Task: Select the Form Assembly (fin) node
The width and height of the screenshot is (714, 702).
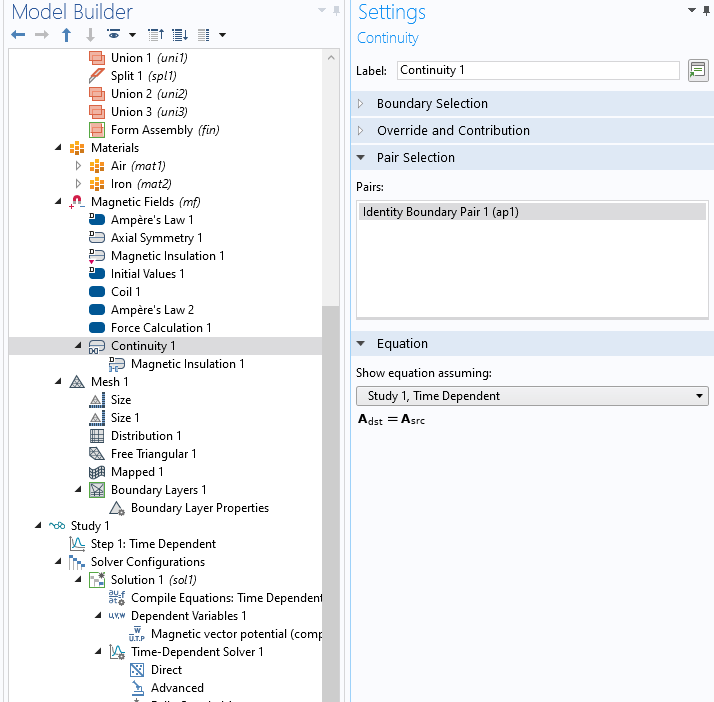Action: [x=165, y=130]
